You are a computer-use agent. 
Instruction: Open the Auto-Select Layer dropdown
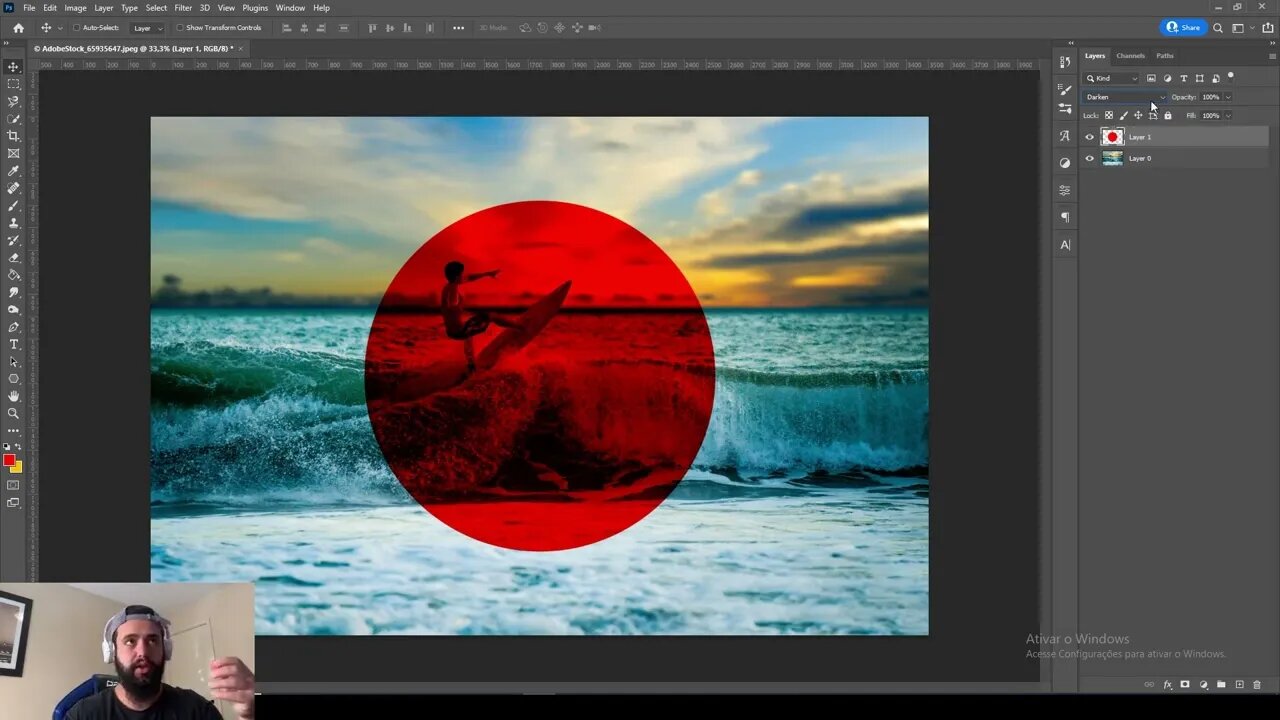tap(148, 28)
